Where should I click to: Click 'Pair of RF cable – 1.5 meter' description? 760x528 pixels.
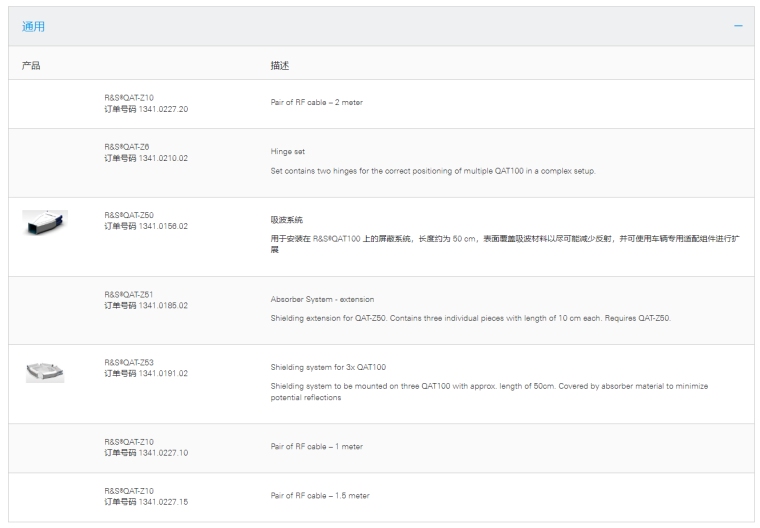pos(319,496)
